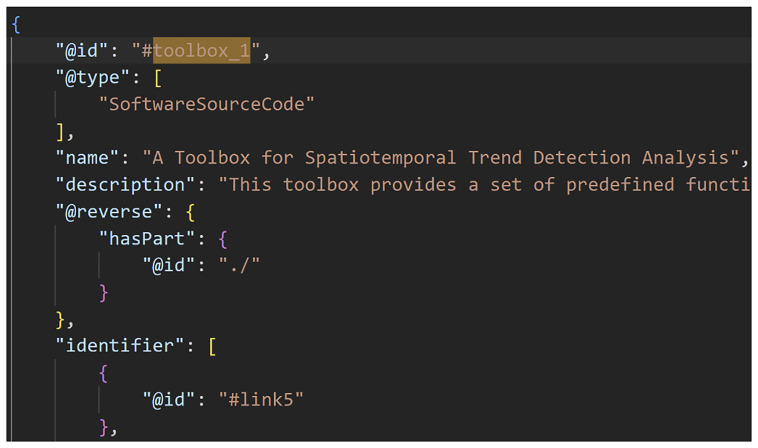Click the "@id" key beside "#link5"
758x448 pixels.
pyautogui.click(x=169, y=401)
